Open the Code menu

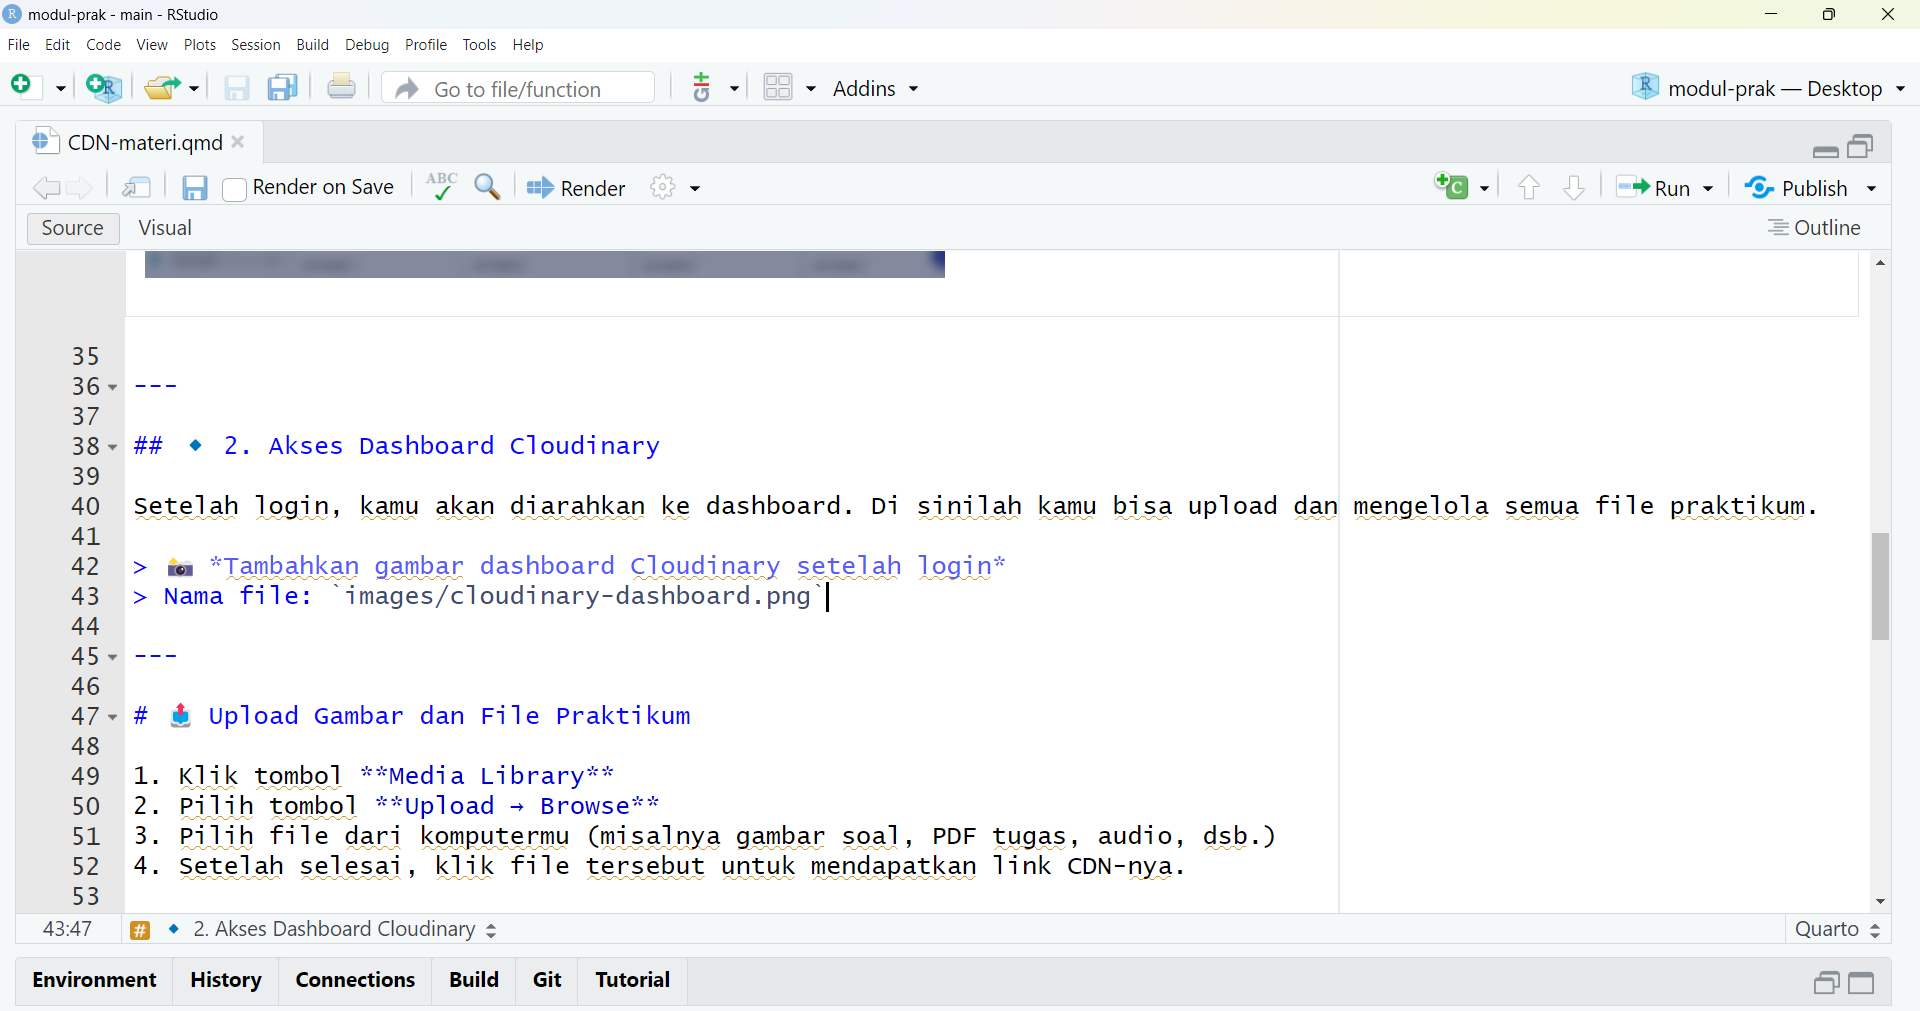(x=103, y=45)
